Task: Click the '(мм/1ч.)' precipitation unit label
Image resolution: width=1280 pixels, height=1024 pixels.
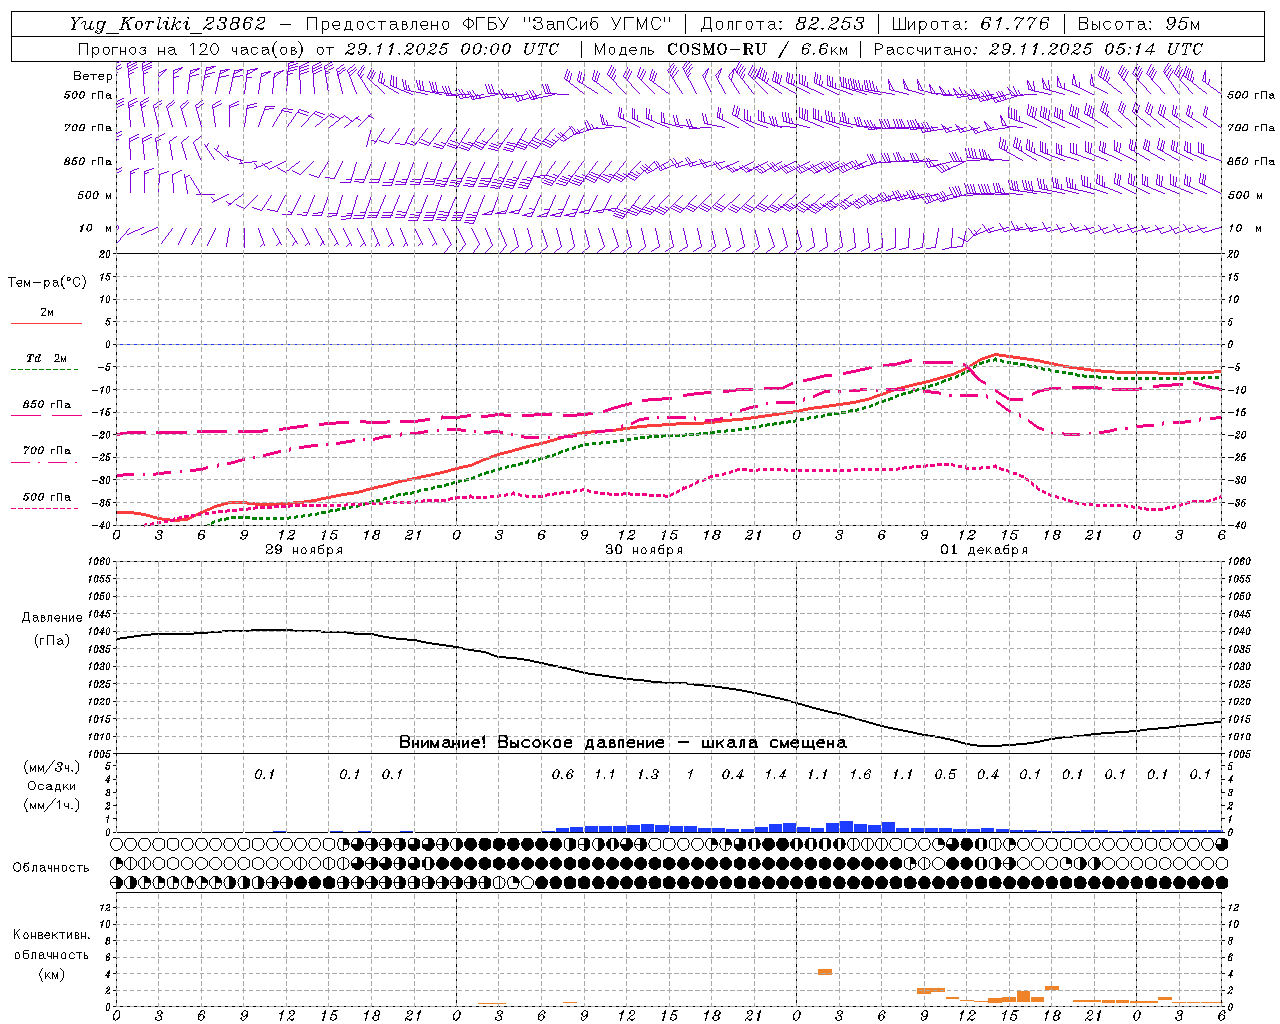Action: pos(52,805)
